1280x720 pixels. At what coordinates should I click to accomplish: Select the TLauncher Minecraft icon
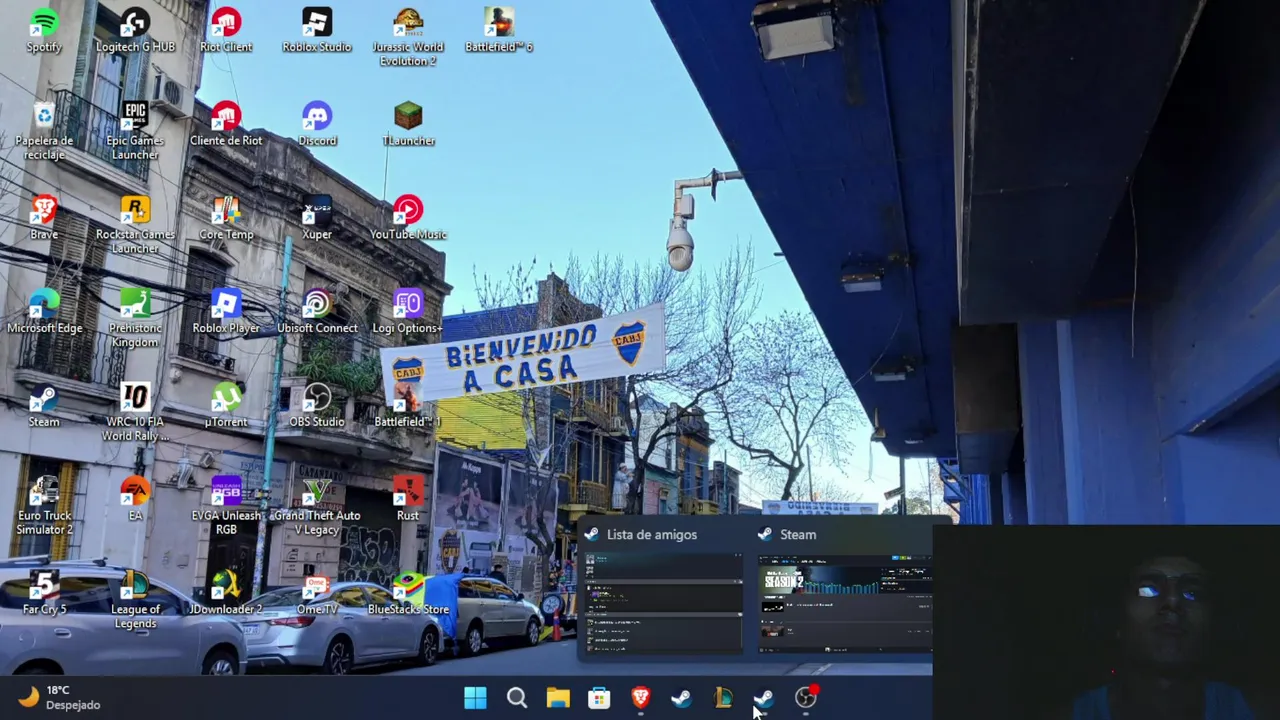click(408, 124)
